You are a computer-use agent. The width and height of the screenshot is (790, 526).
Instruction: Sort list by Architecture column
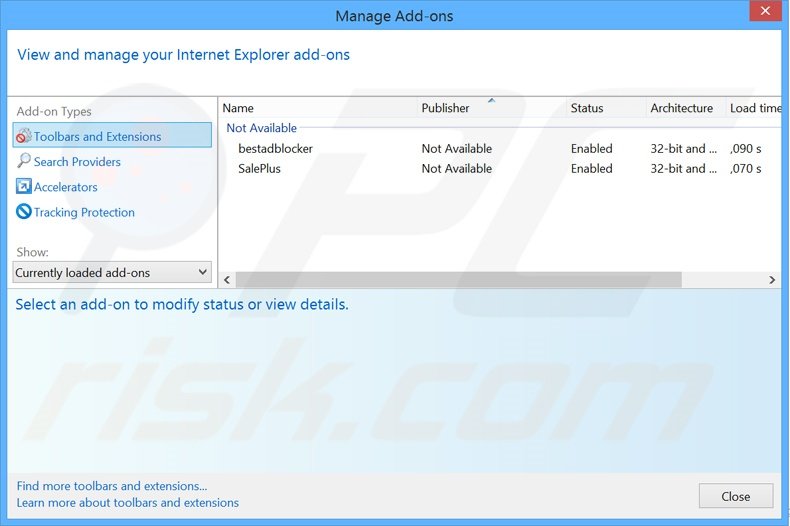(686, 108)
